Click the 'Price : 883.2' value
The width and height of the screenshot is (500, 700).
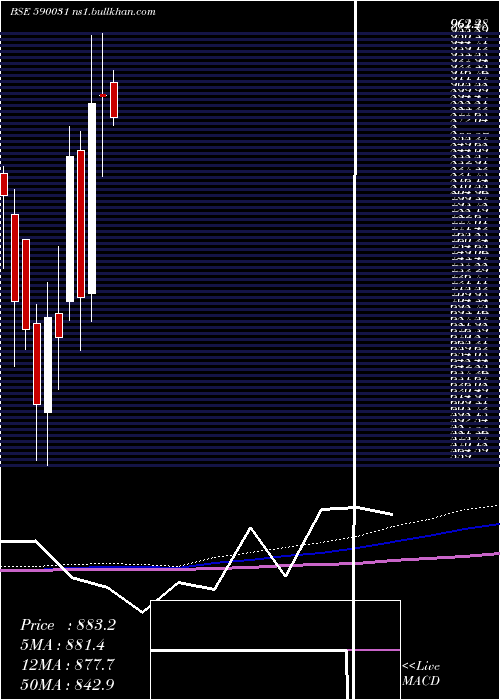pyautogui.click(x=68, y=625)
